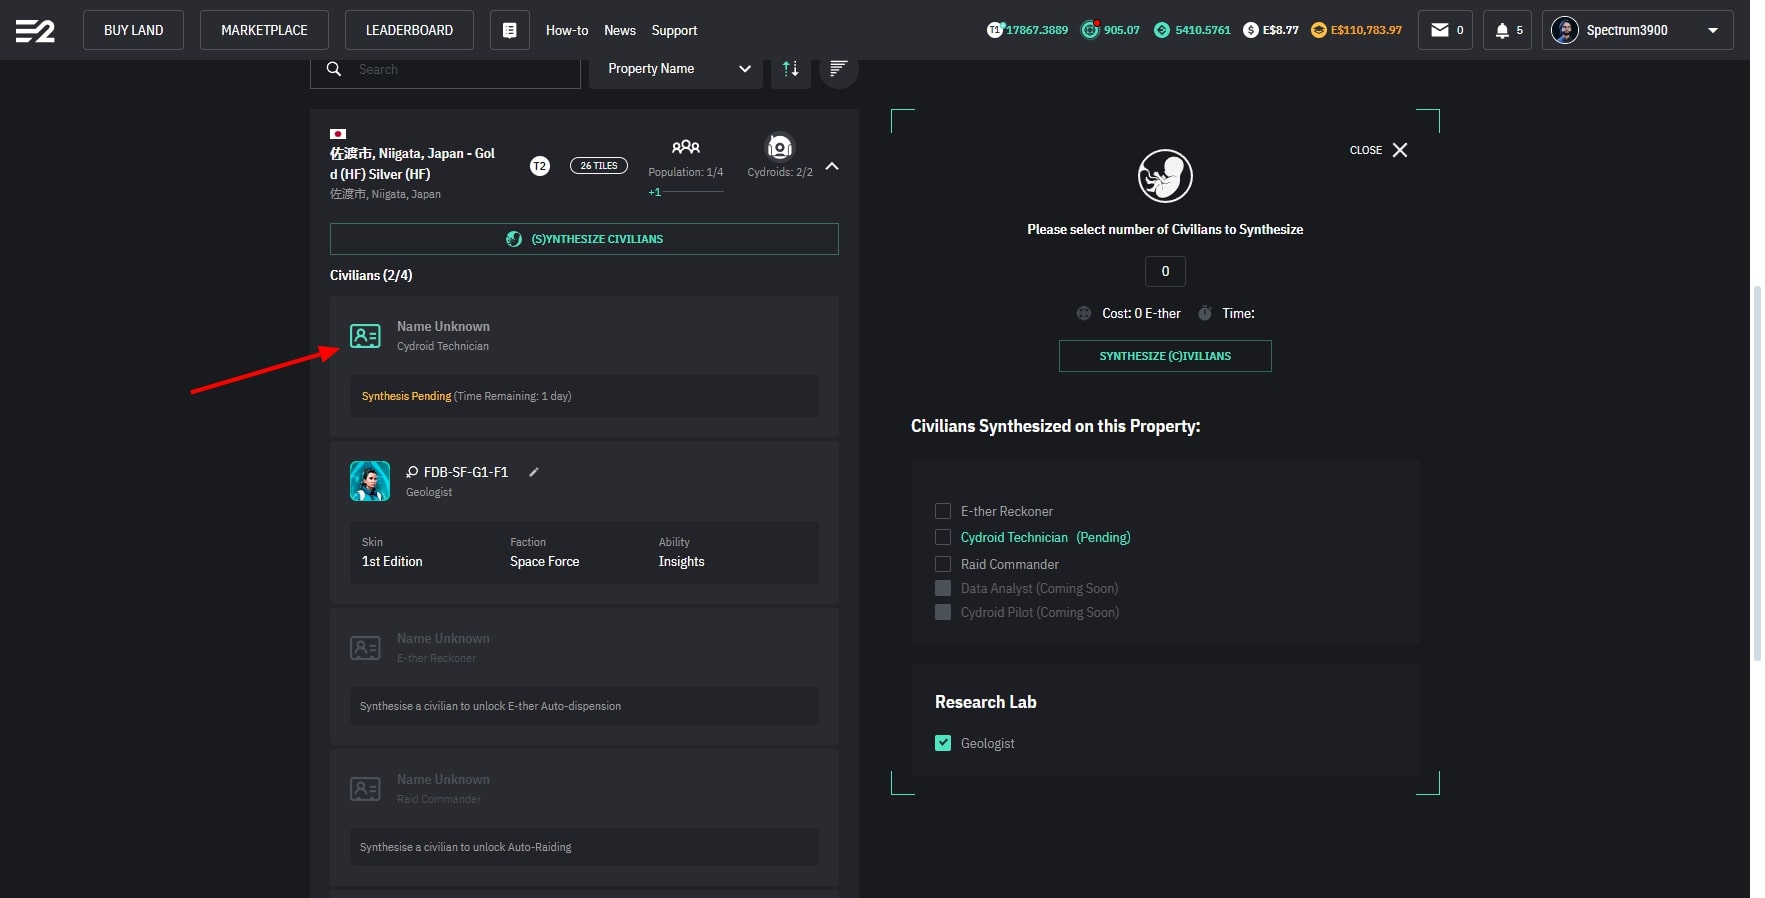The height and width of the screenshot is (898, 1765).
Task: Uncheck the Geologist Research Lab checkbox
Action: tap(942, 743)
